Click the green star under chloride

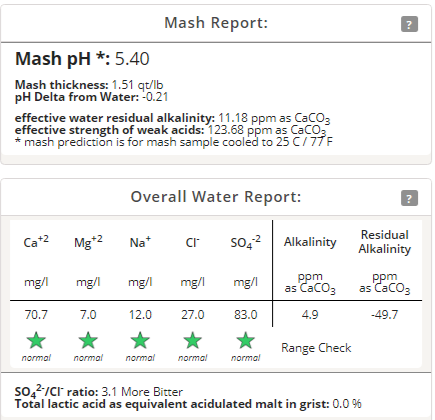pyautogui.click(x=193, y=341)
